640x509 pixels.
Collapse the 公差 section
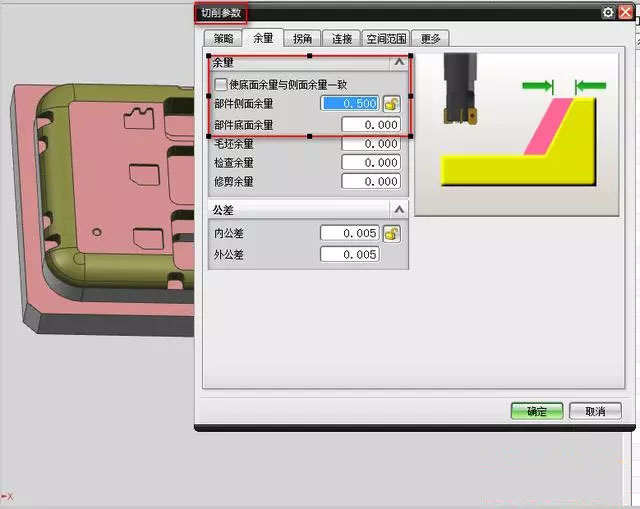click(399, 209)
